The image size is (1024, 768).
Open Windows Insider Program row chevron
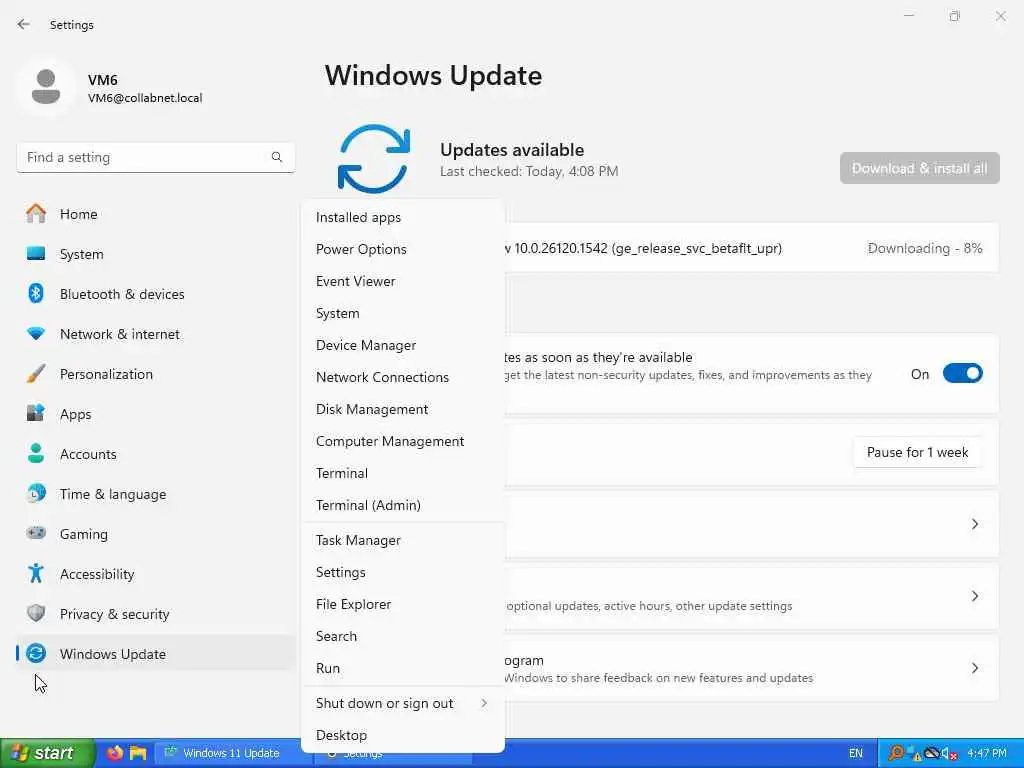tap(974, 667)
